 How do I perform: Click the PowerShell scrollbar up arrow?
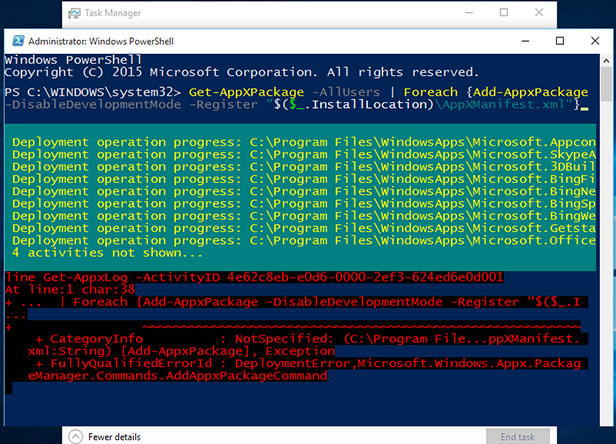(x=606, y=62)
